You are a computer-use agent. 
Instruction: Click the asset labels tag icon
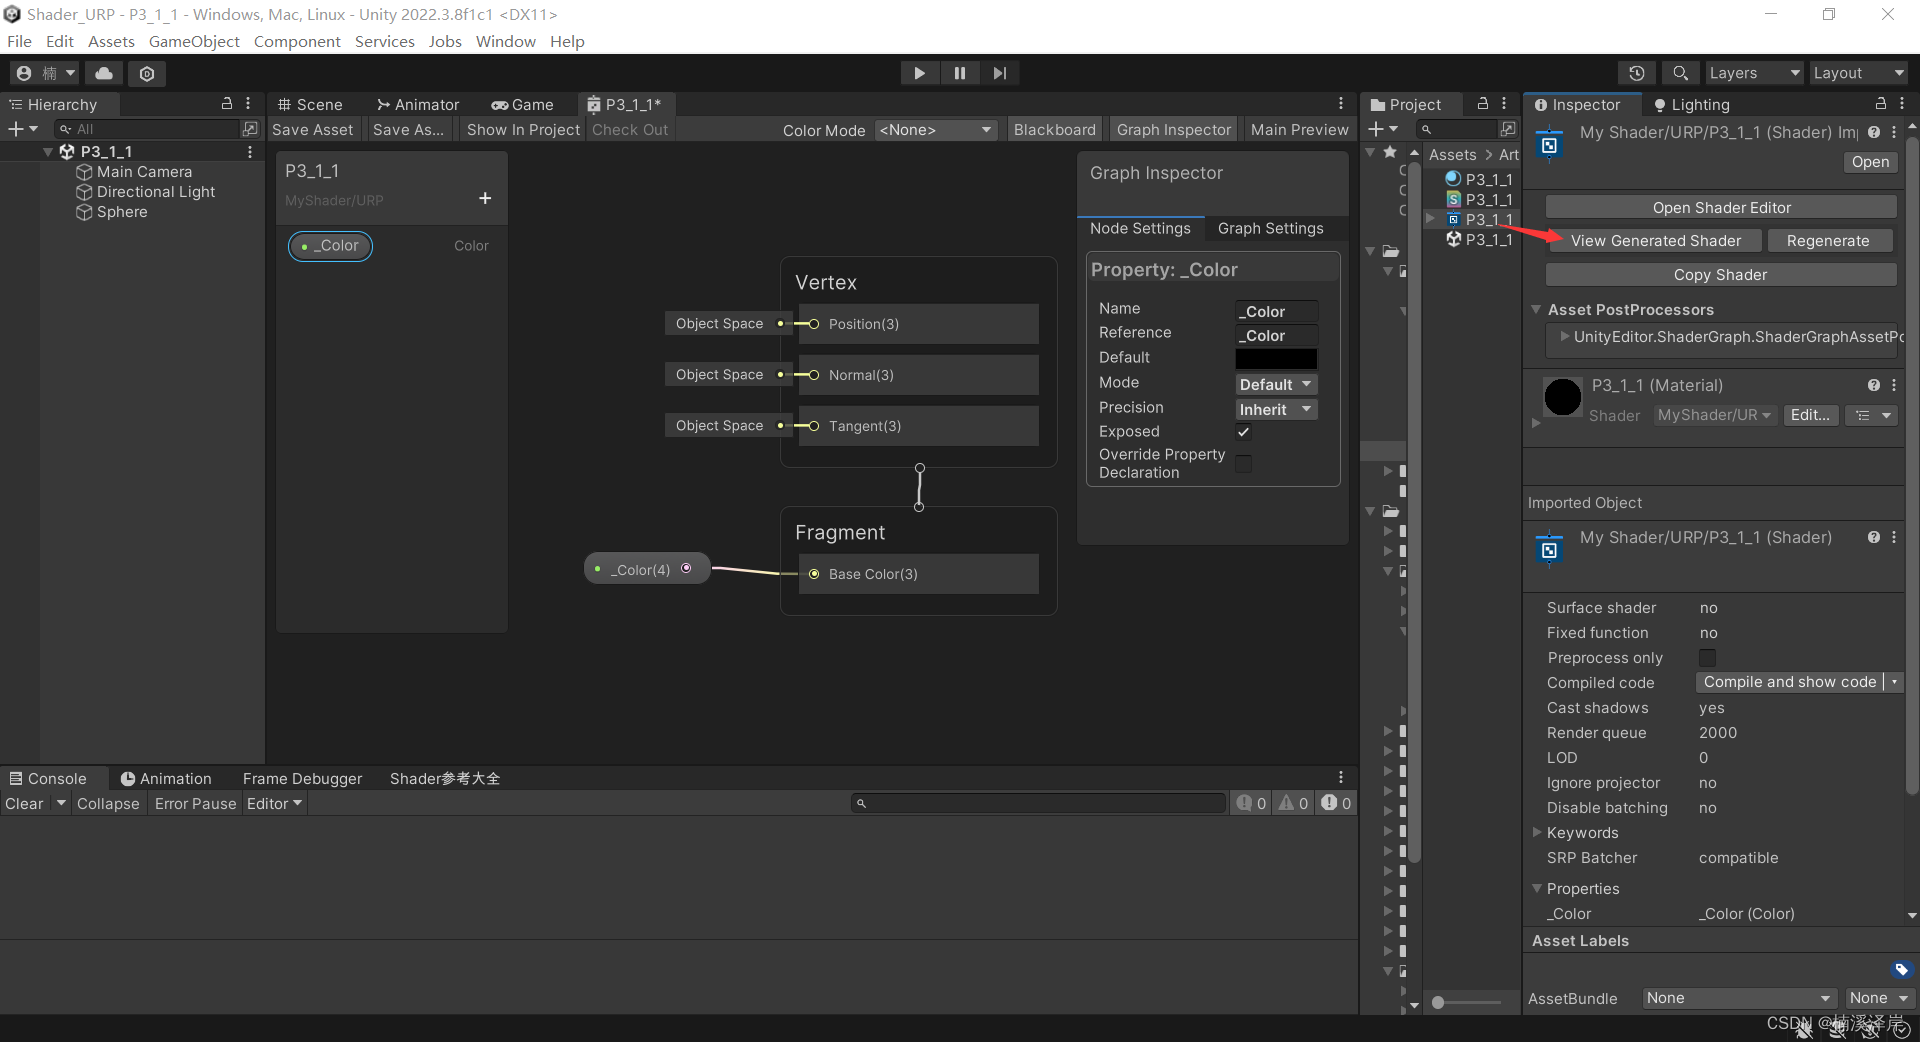tap(1902, 969)
